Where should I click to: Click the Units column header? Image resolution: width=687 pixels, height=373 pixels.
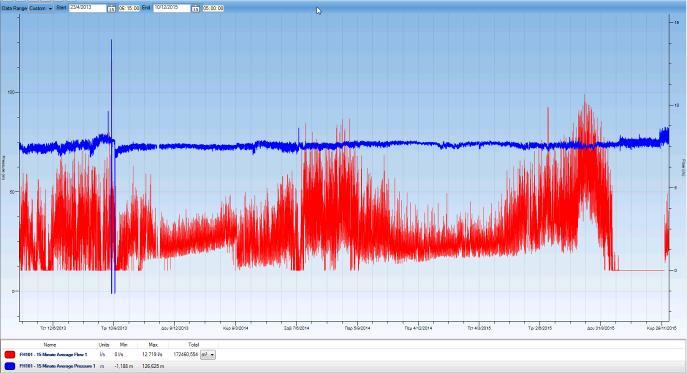point(104,345)
